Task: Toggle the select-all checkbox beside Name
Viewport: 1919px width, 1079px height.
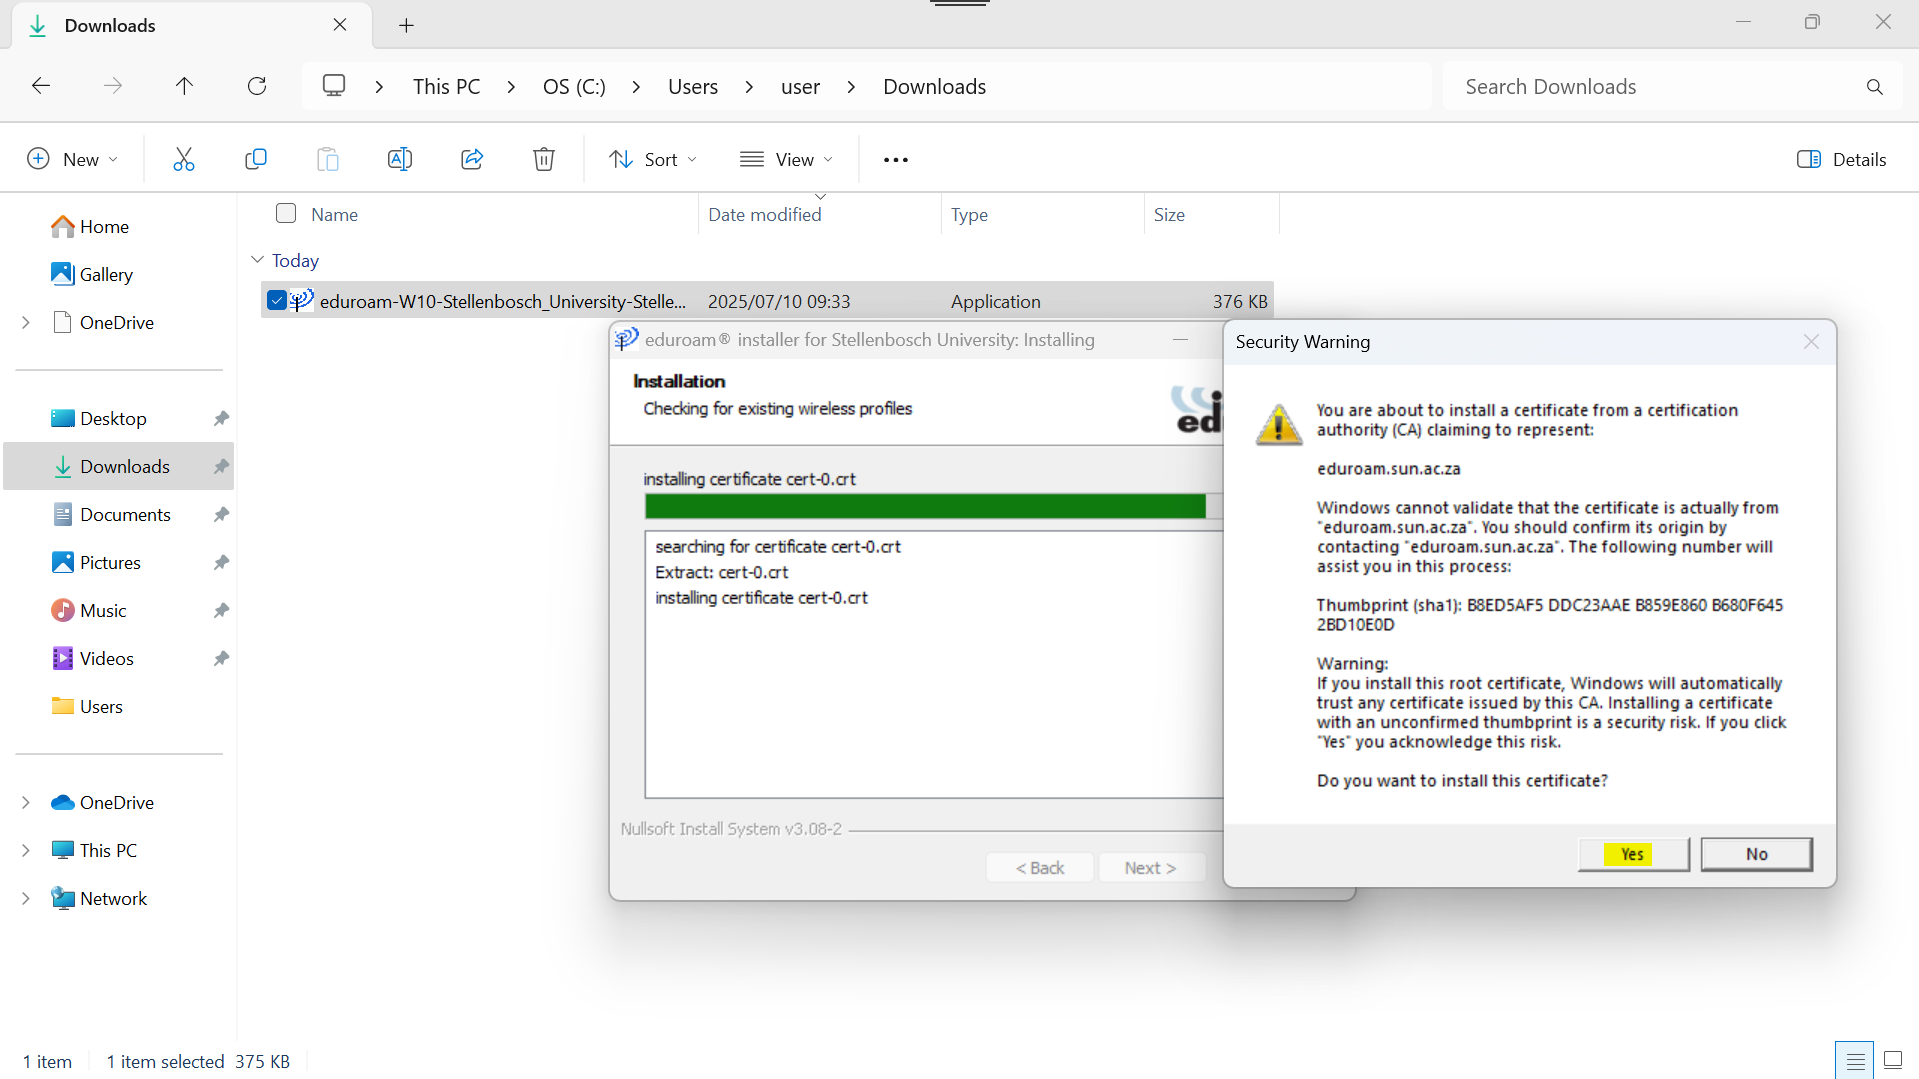Action: (286, 214)
